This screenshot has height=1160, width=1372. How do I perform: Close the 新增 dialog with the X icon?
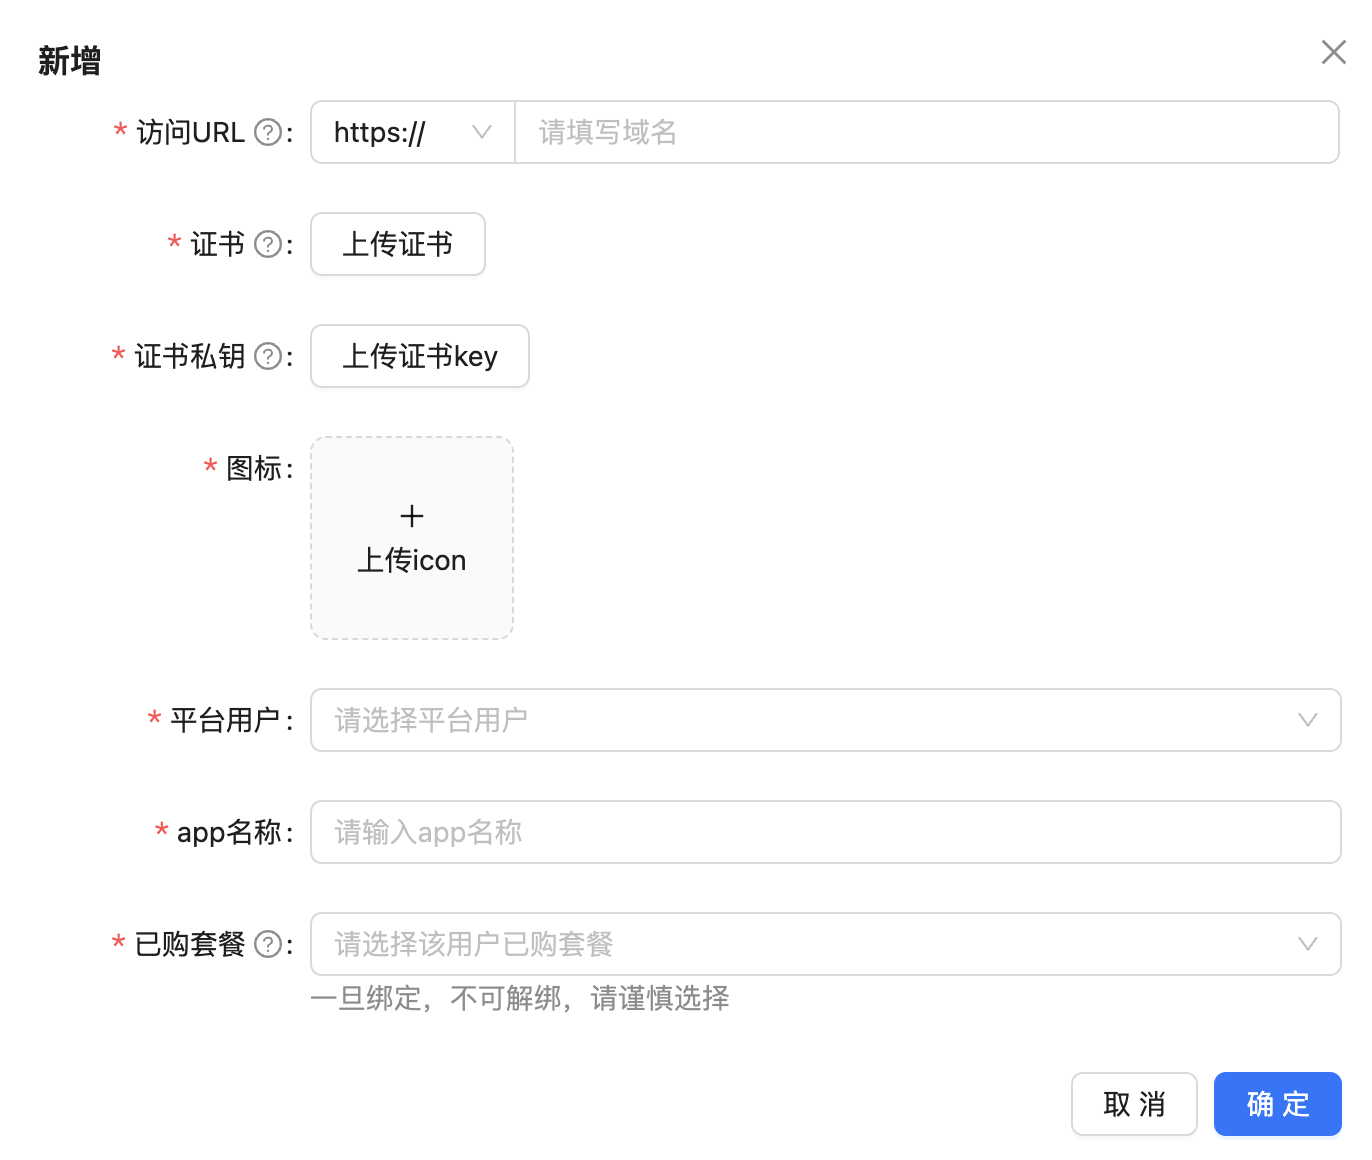[x=1333, y=52]
